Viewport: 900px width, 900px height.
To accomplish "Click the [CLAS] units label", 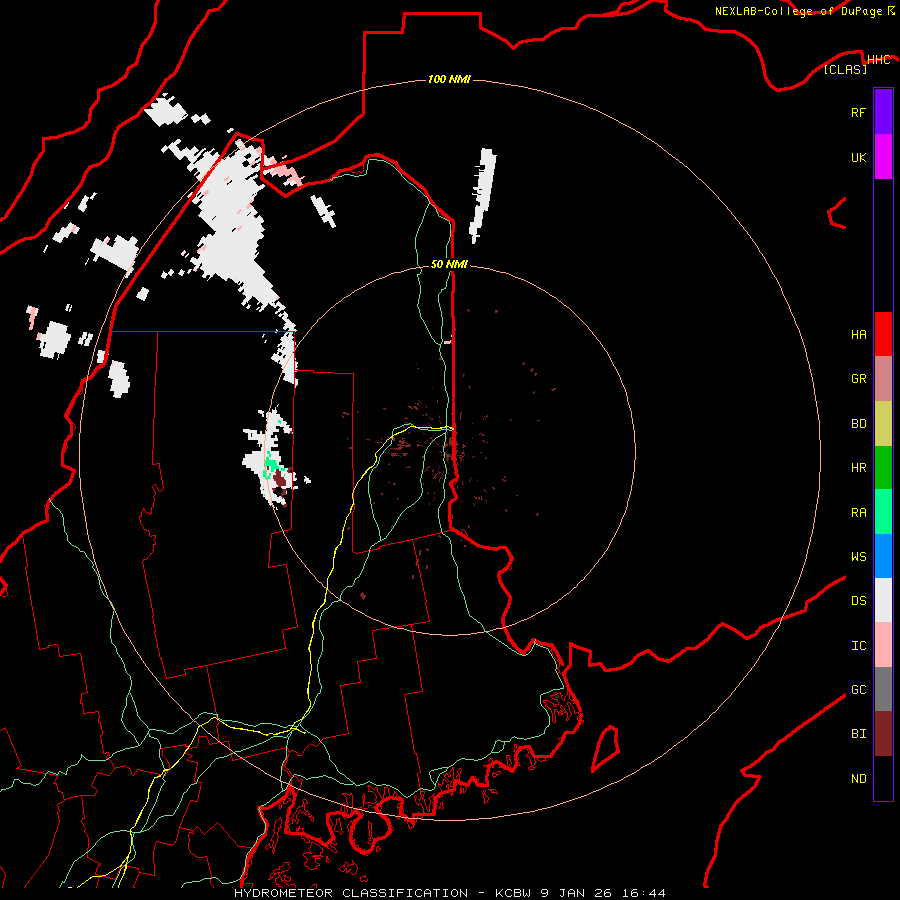I will pos(845,69).
